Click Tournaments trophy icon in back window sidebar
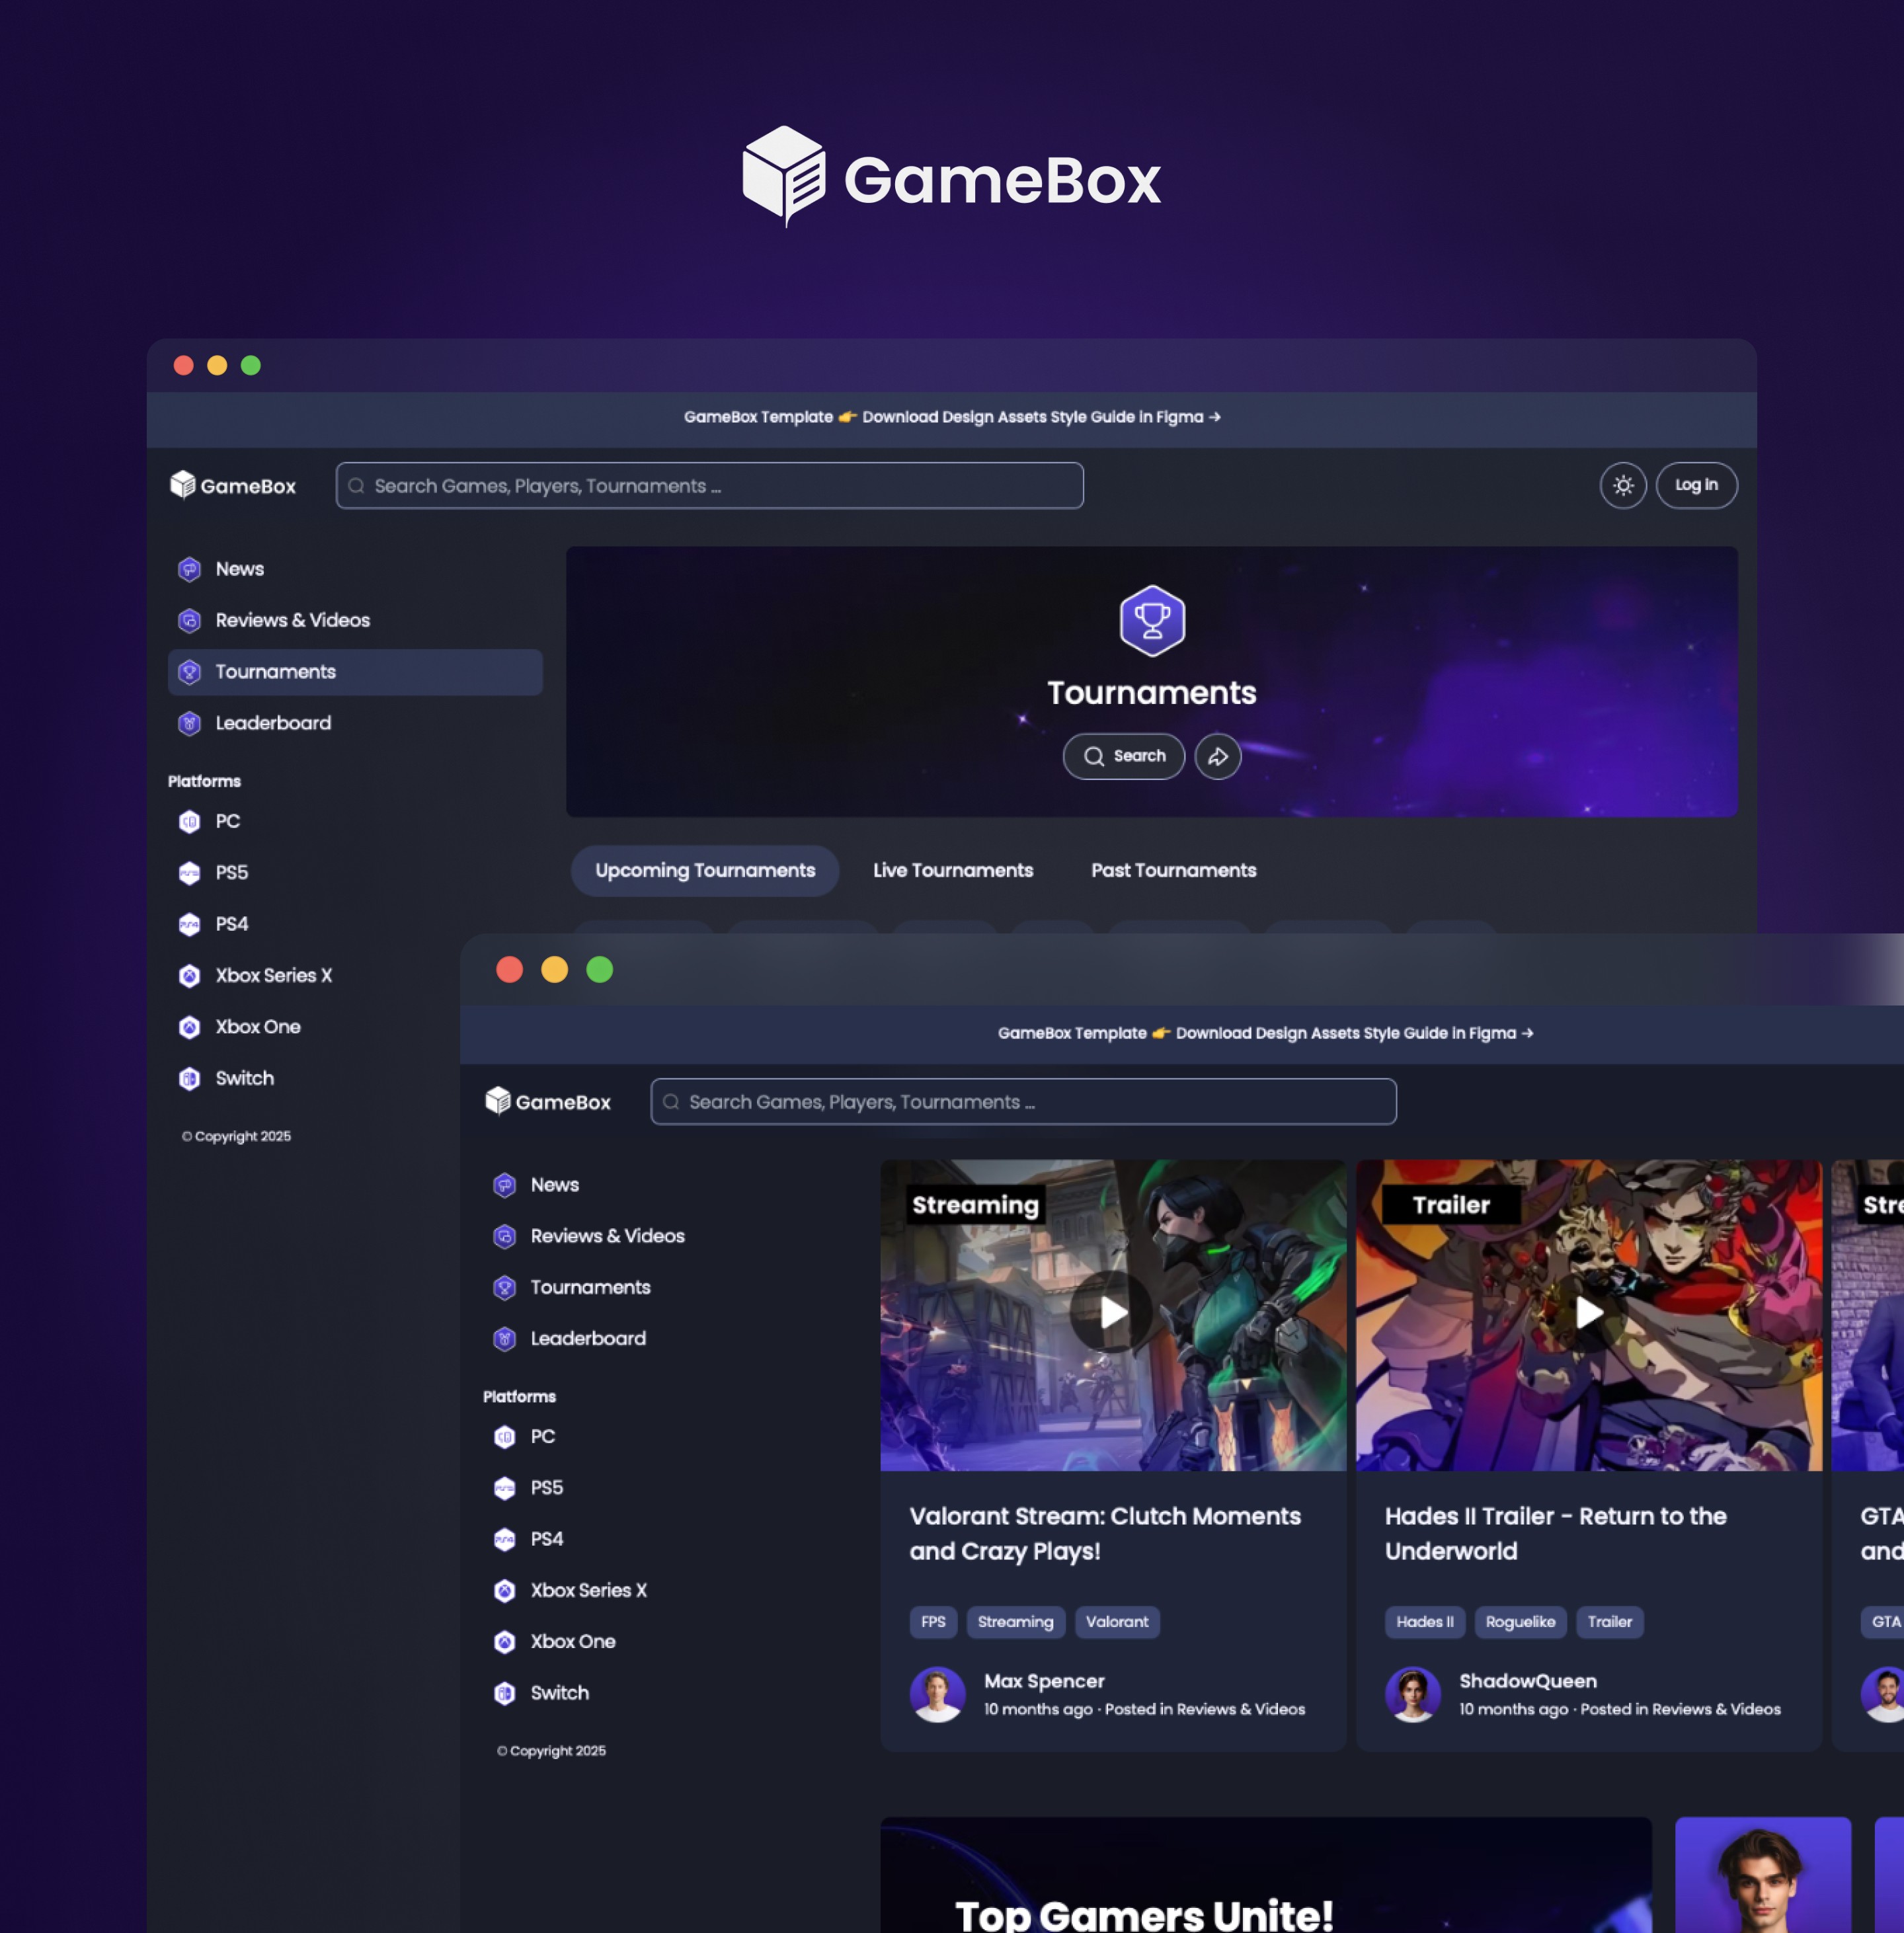 pyautogui.click(x=189, y=672)
